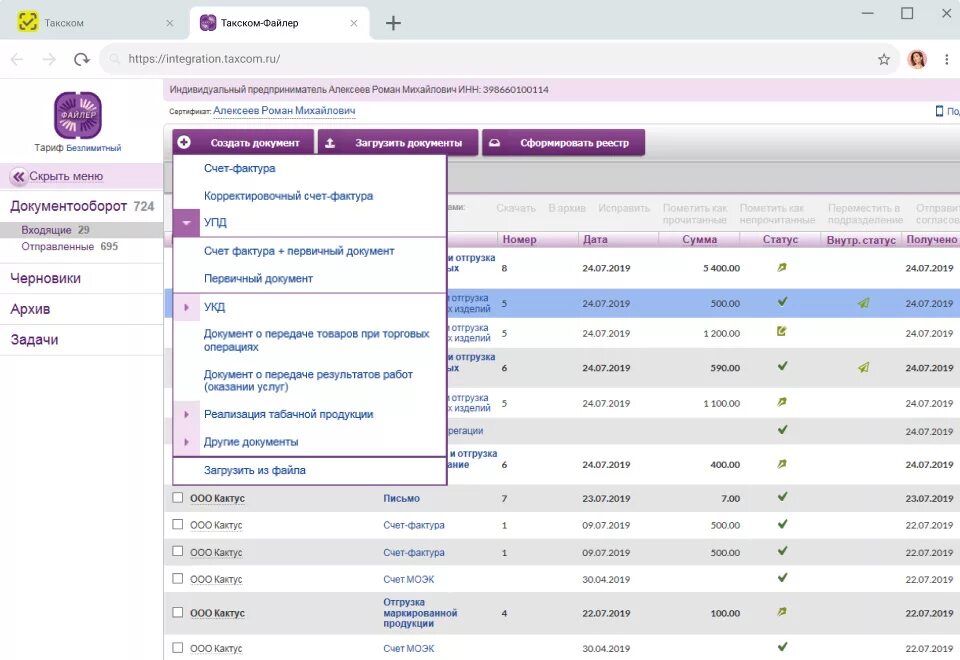The height and width of the screenshot is (660, 960).
Task: Open Документооборот section
Action: click(x=69, y=206)
